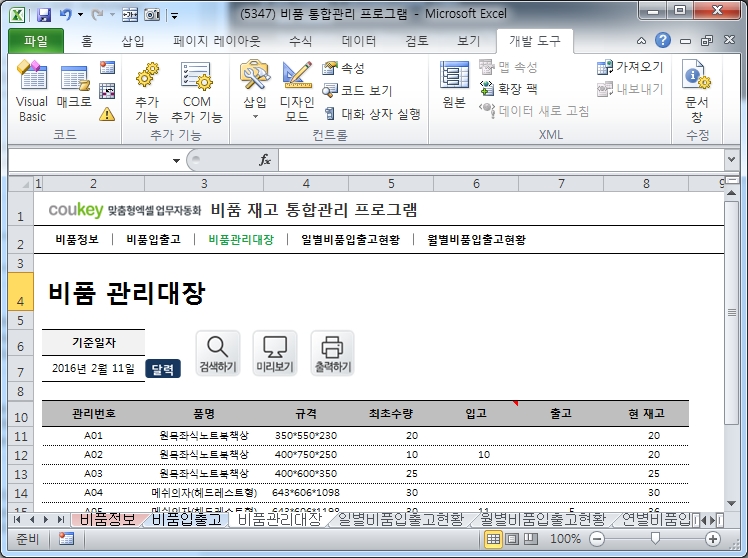Select the 월별비품입출고현황 sheet tab

(542, 519)
